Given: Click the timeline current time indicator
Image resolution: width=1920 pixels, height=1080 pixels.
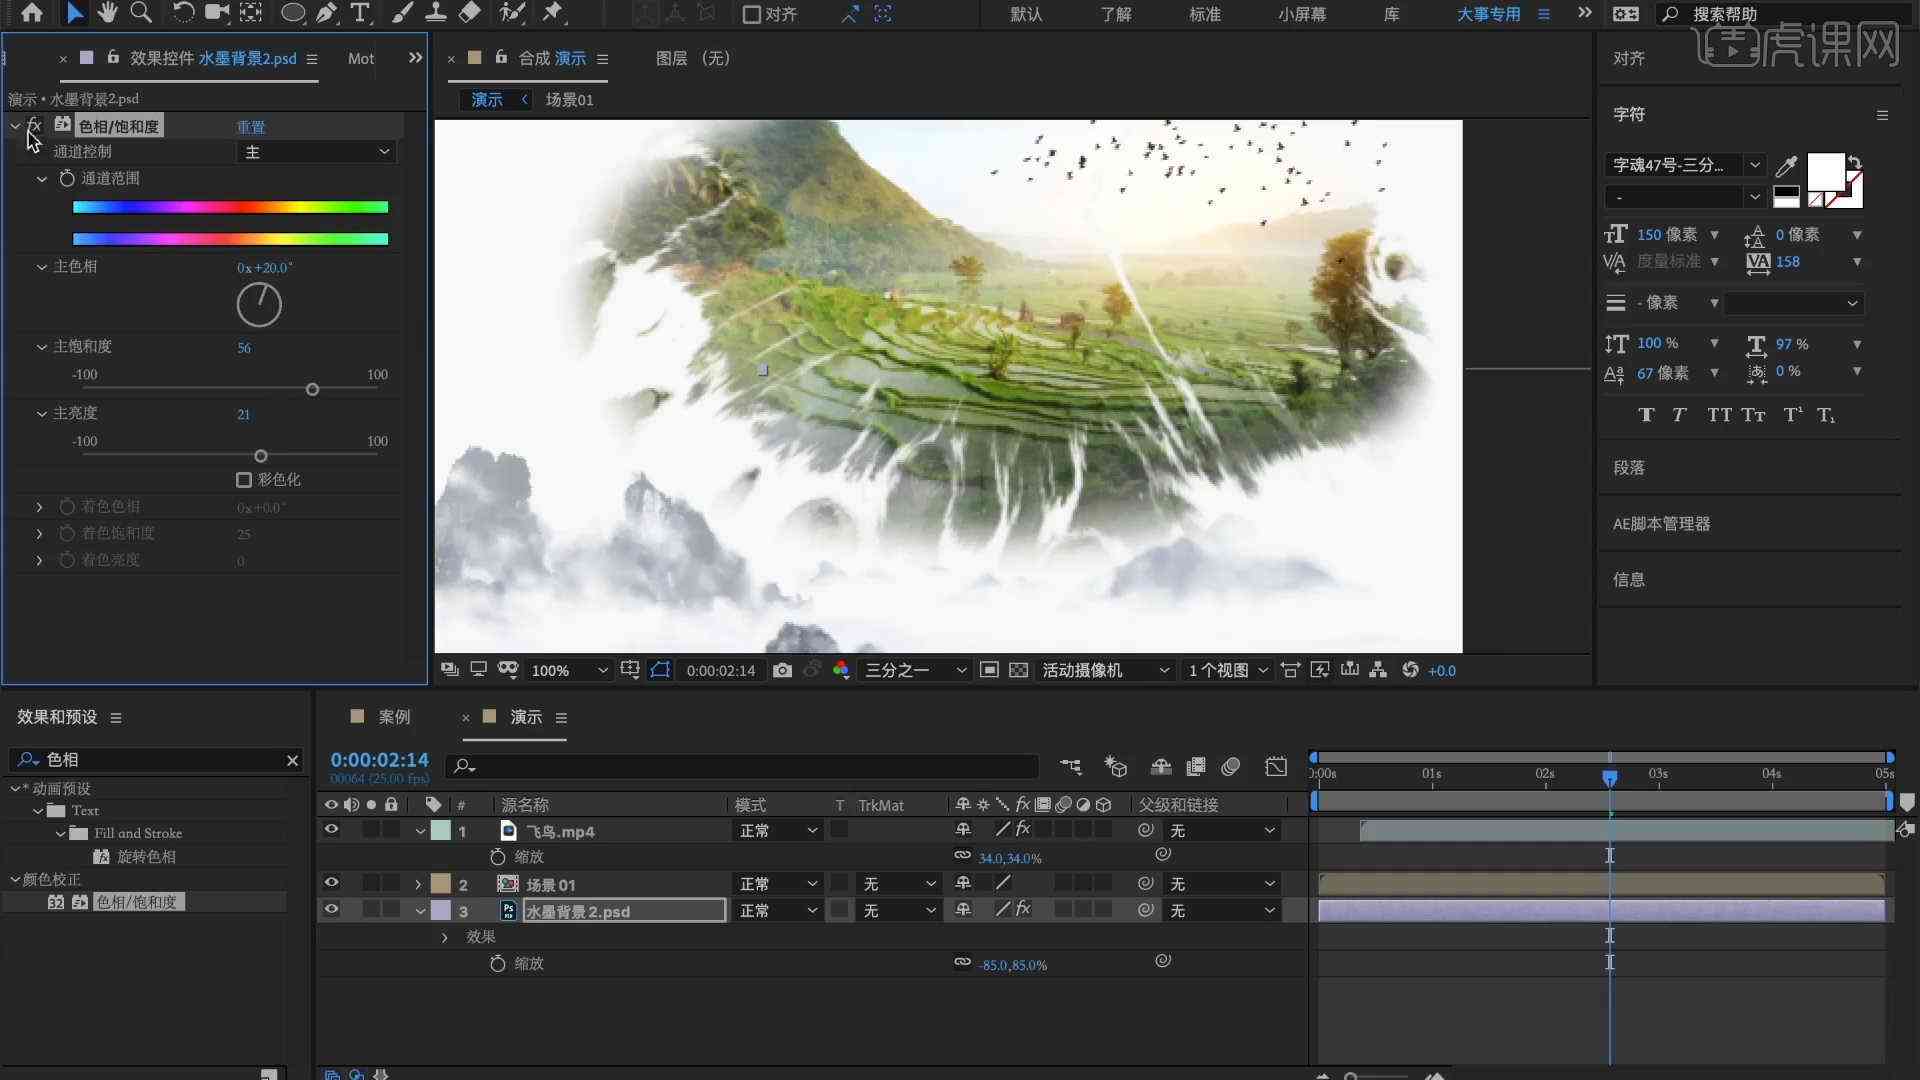Looking at the screenshot, I should point(1609,777).
